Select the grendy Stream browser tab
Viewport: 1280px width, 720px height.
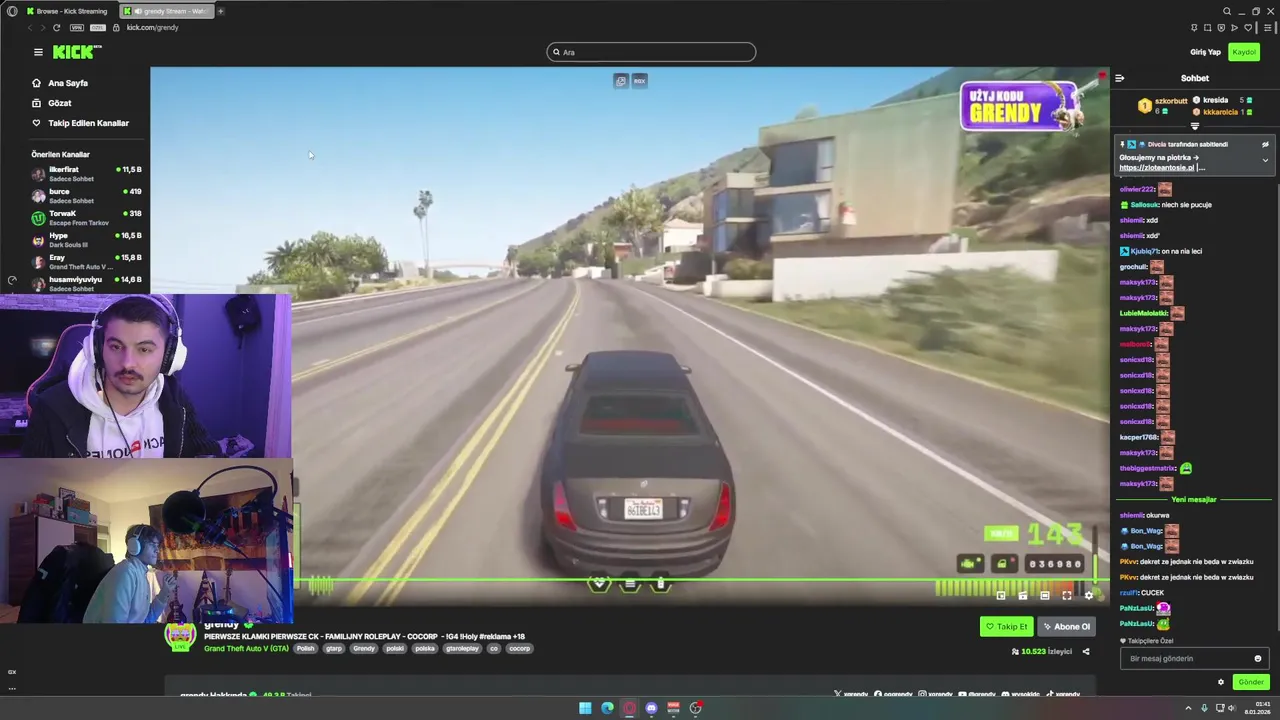point(165,11)
